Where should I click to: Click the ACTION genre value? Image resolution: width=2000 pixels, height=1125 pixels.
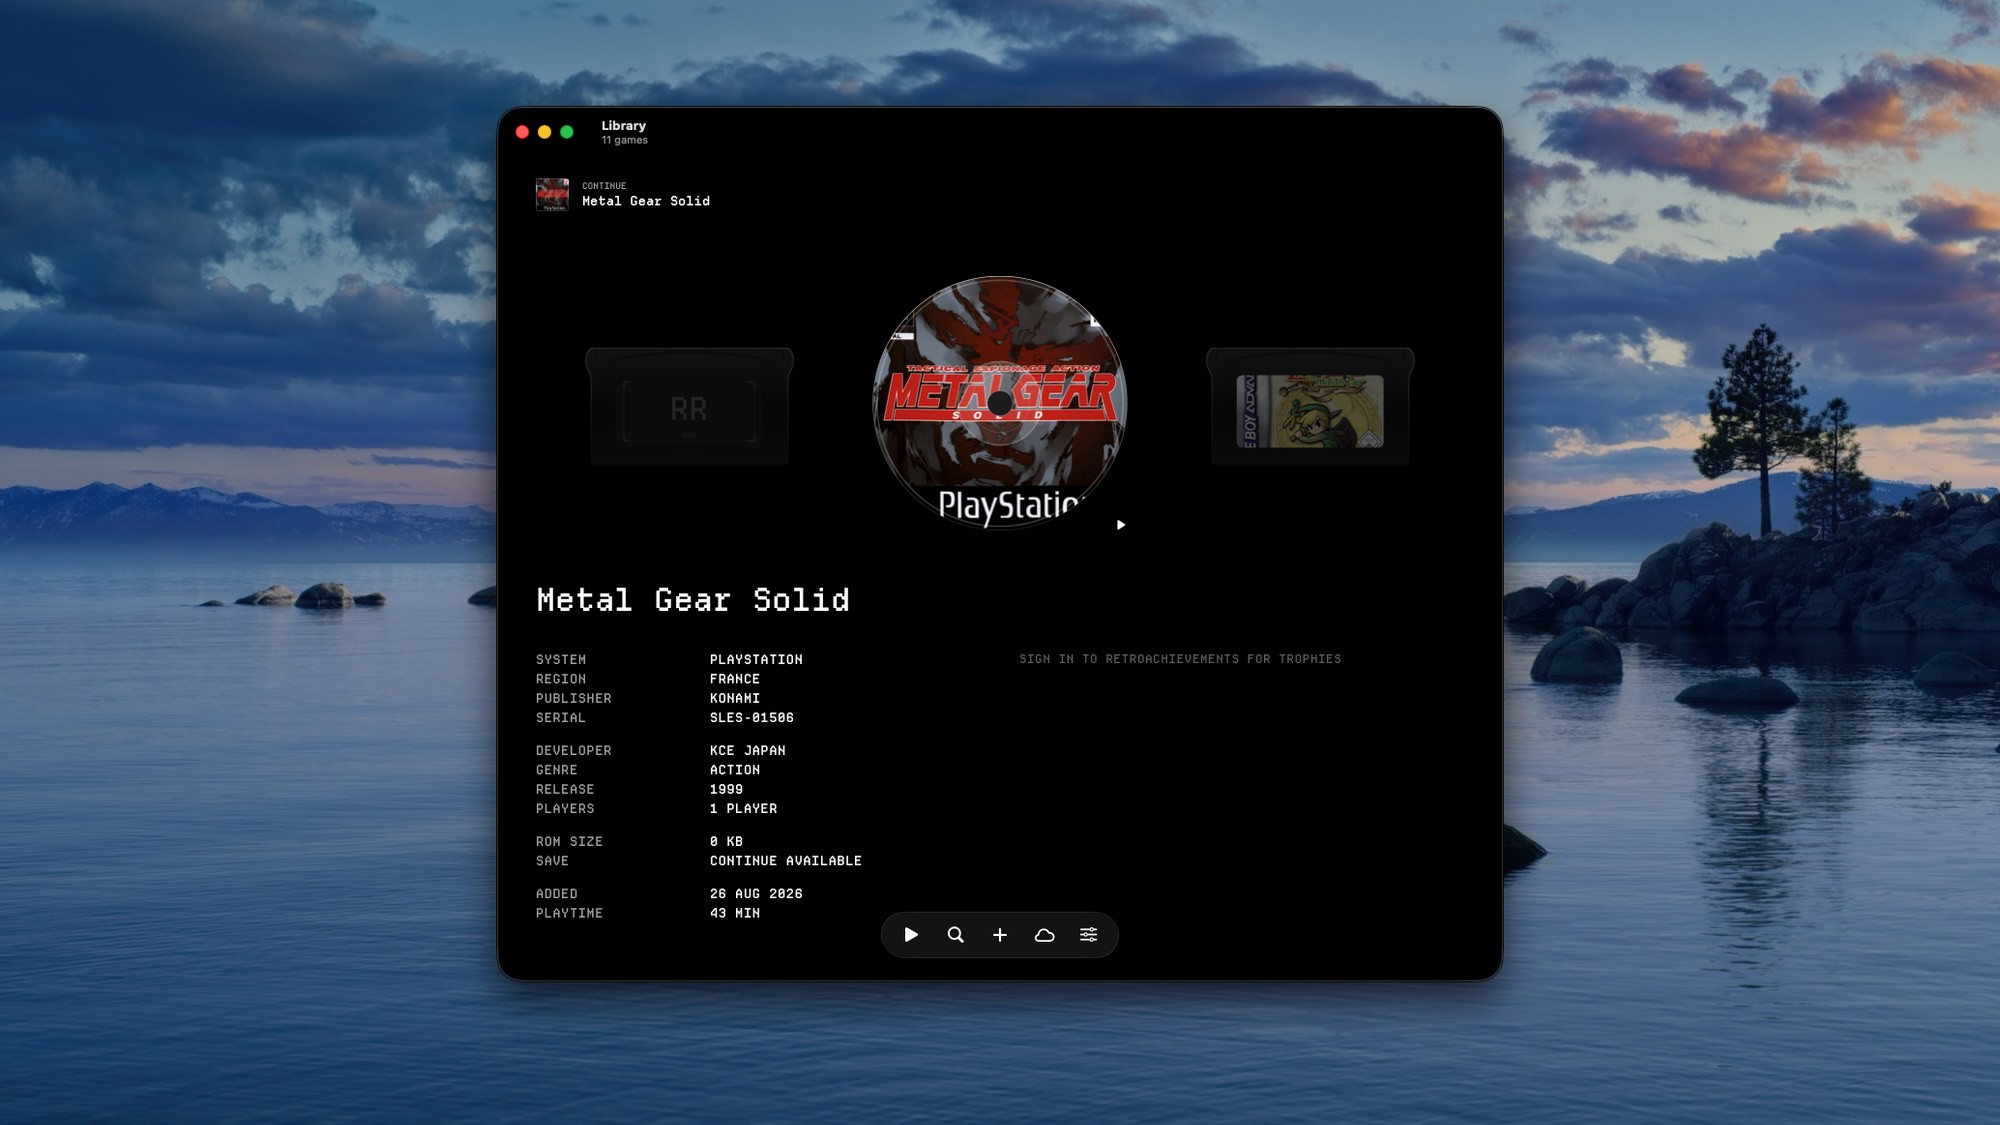click(735, 770)
